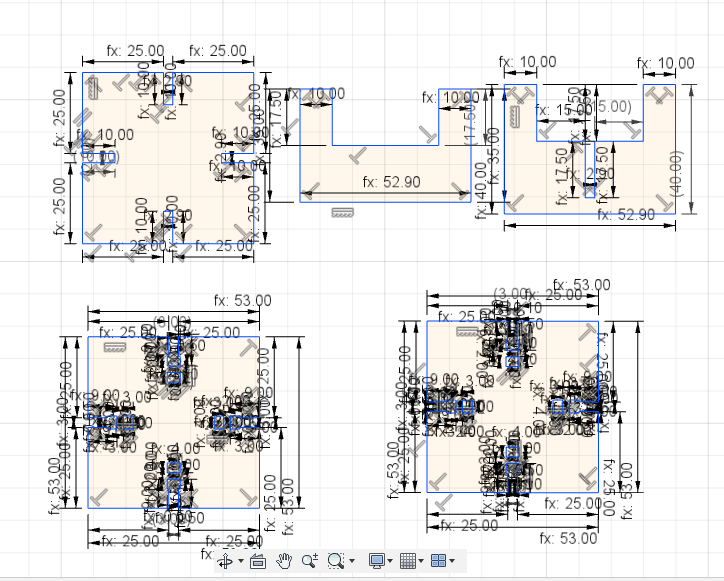Select first fx: 25.00 dimension above top-left sketch
724x581 pixels.
(x=135, y=50)
